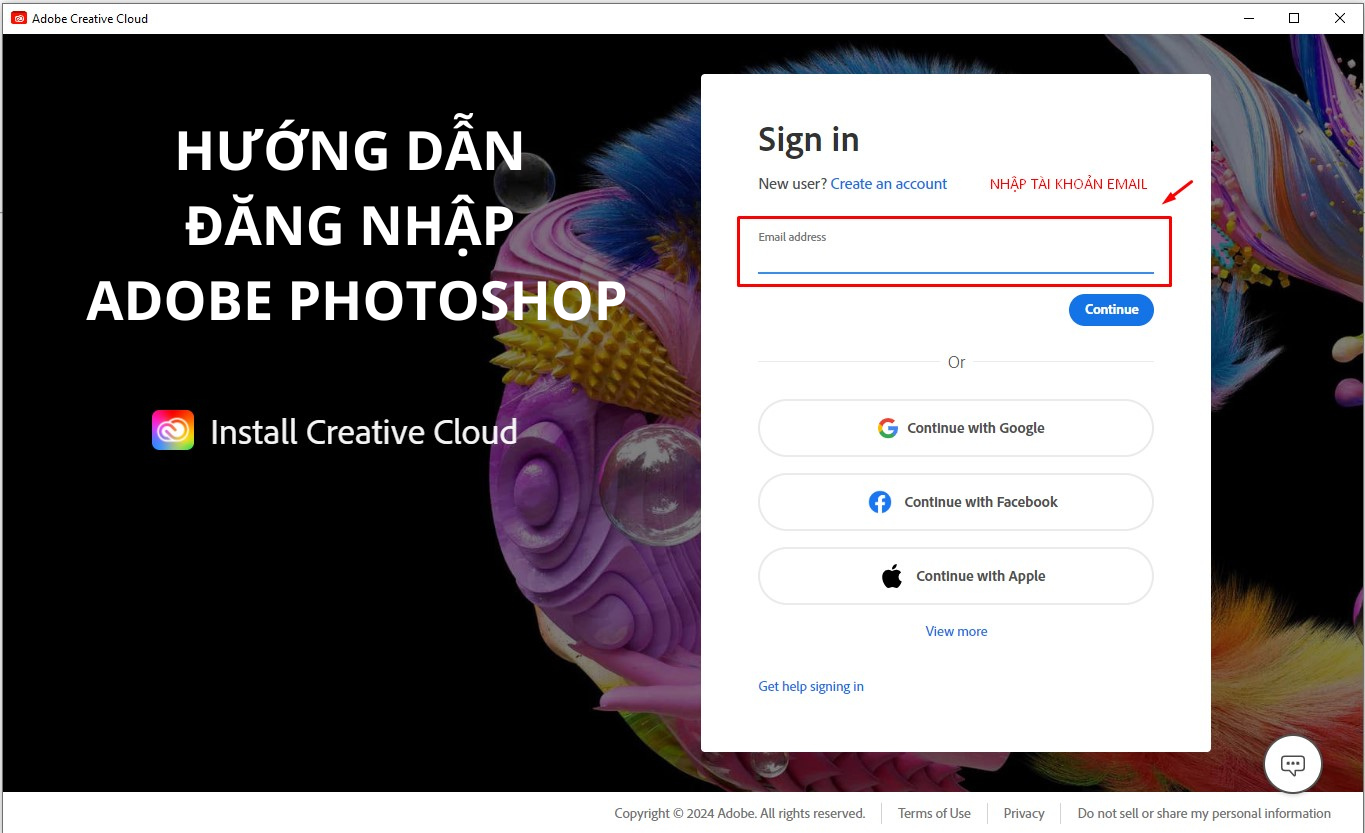
Task: Expand sign-in options with View more
Action: 956,631
